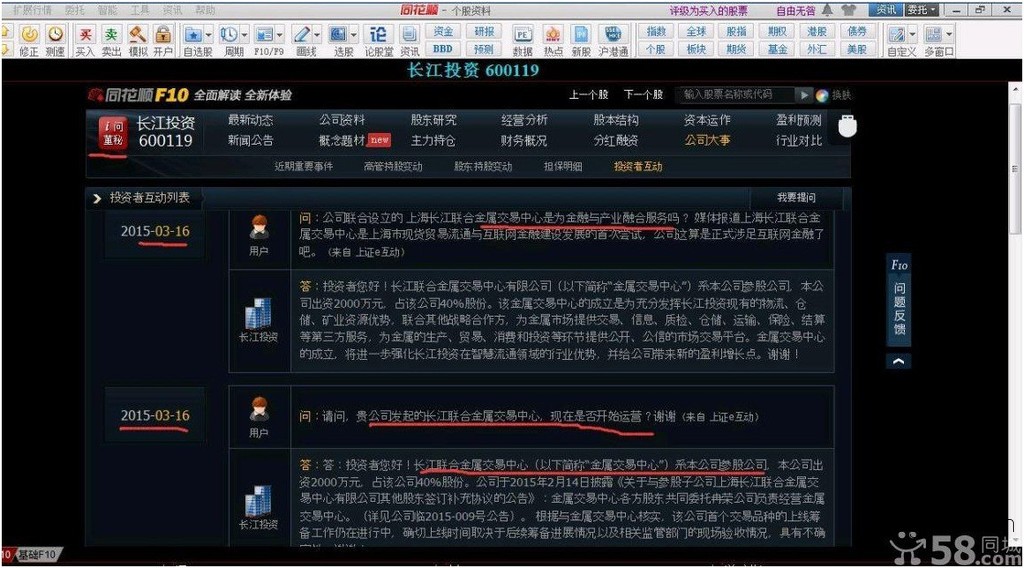Switch to the 最新动态 tab
1024x568 pixels.
coord(250,120)
